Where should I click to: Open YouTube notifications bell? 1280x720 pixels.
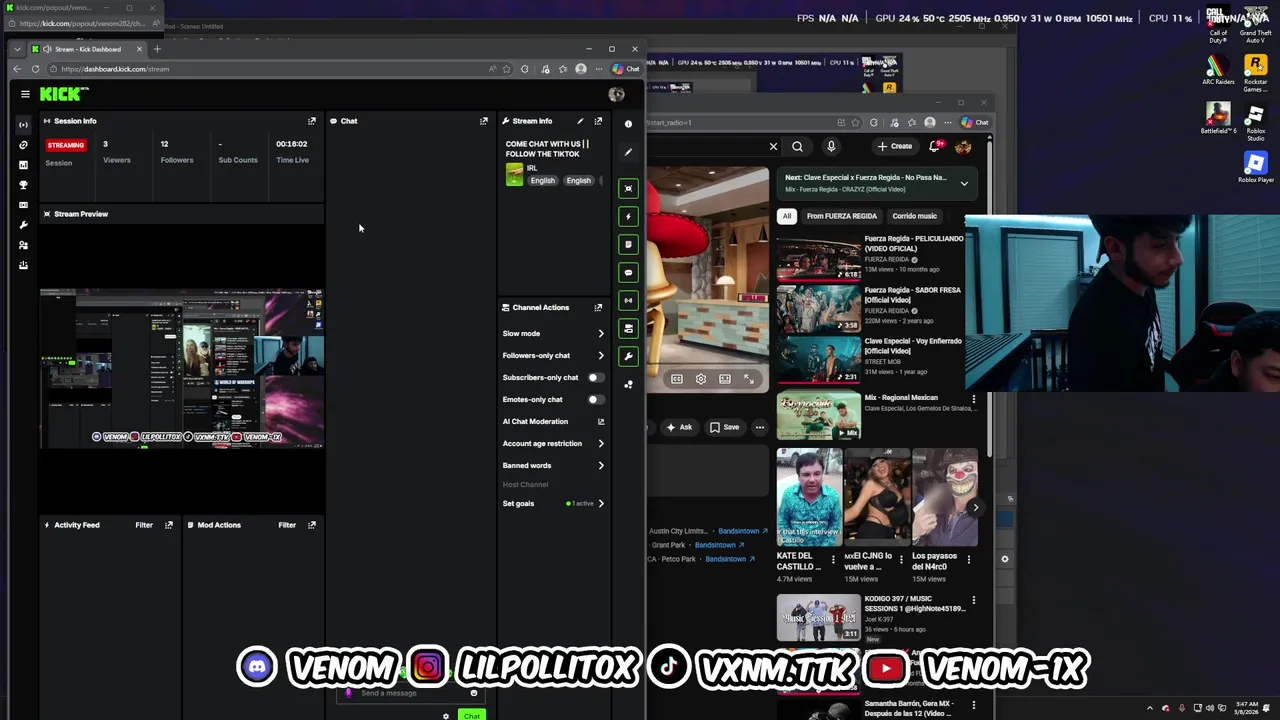click(x=935, y=146)
